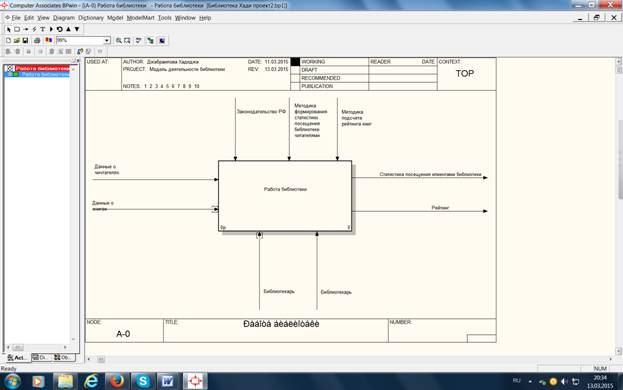Pick the Squiggle lightning tool
Image resolution: width=623 pixels, height=390 pixels.
pos(34,29)
